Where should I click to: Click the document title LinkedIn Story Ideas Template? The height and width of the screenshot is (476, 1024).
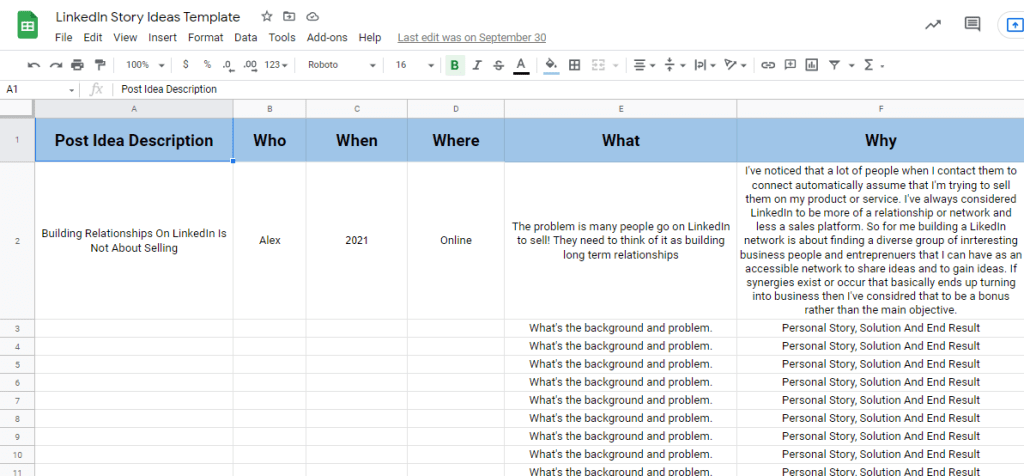coord(148,17)
